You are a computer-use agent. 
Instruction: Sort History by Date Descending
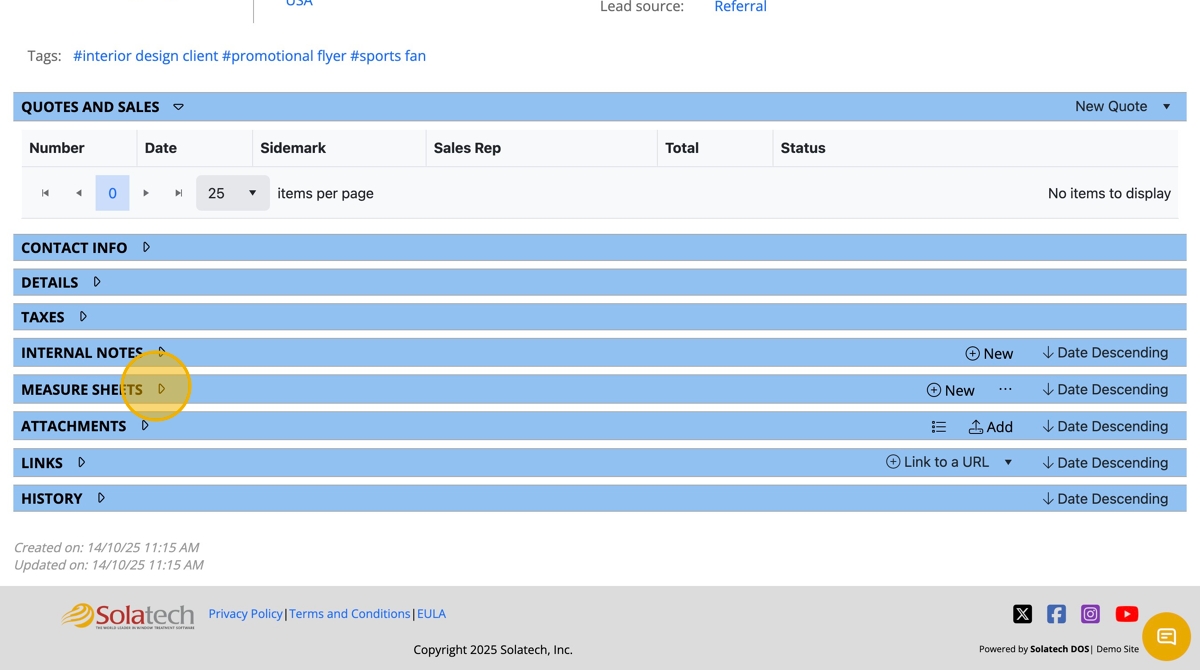click(1105, 499)
